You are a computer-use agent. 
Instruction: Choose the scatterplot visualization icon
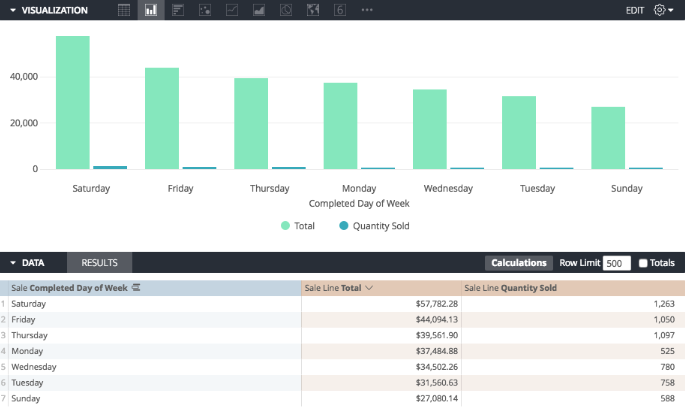(205, 10)
